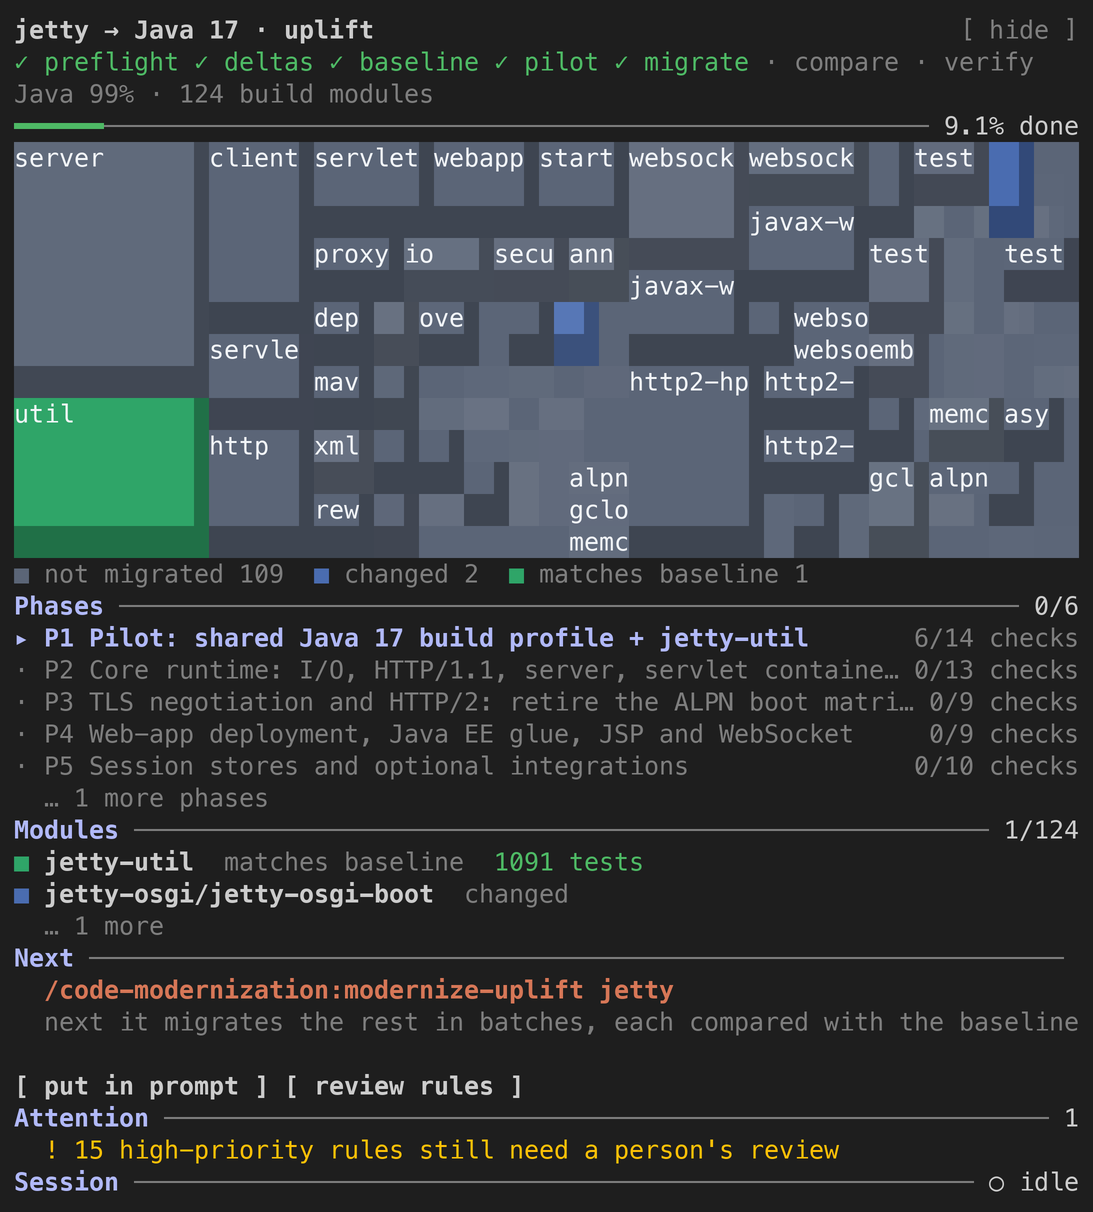Show the 1 more modules row
Viewport: 1093px width, 1212px height.
click(104, 926)
